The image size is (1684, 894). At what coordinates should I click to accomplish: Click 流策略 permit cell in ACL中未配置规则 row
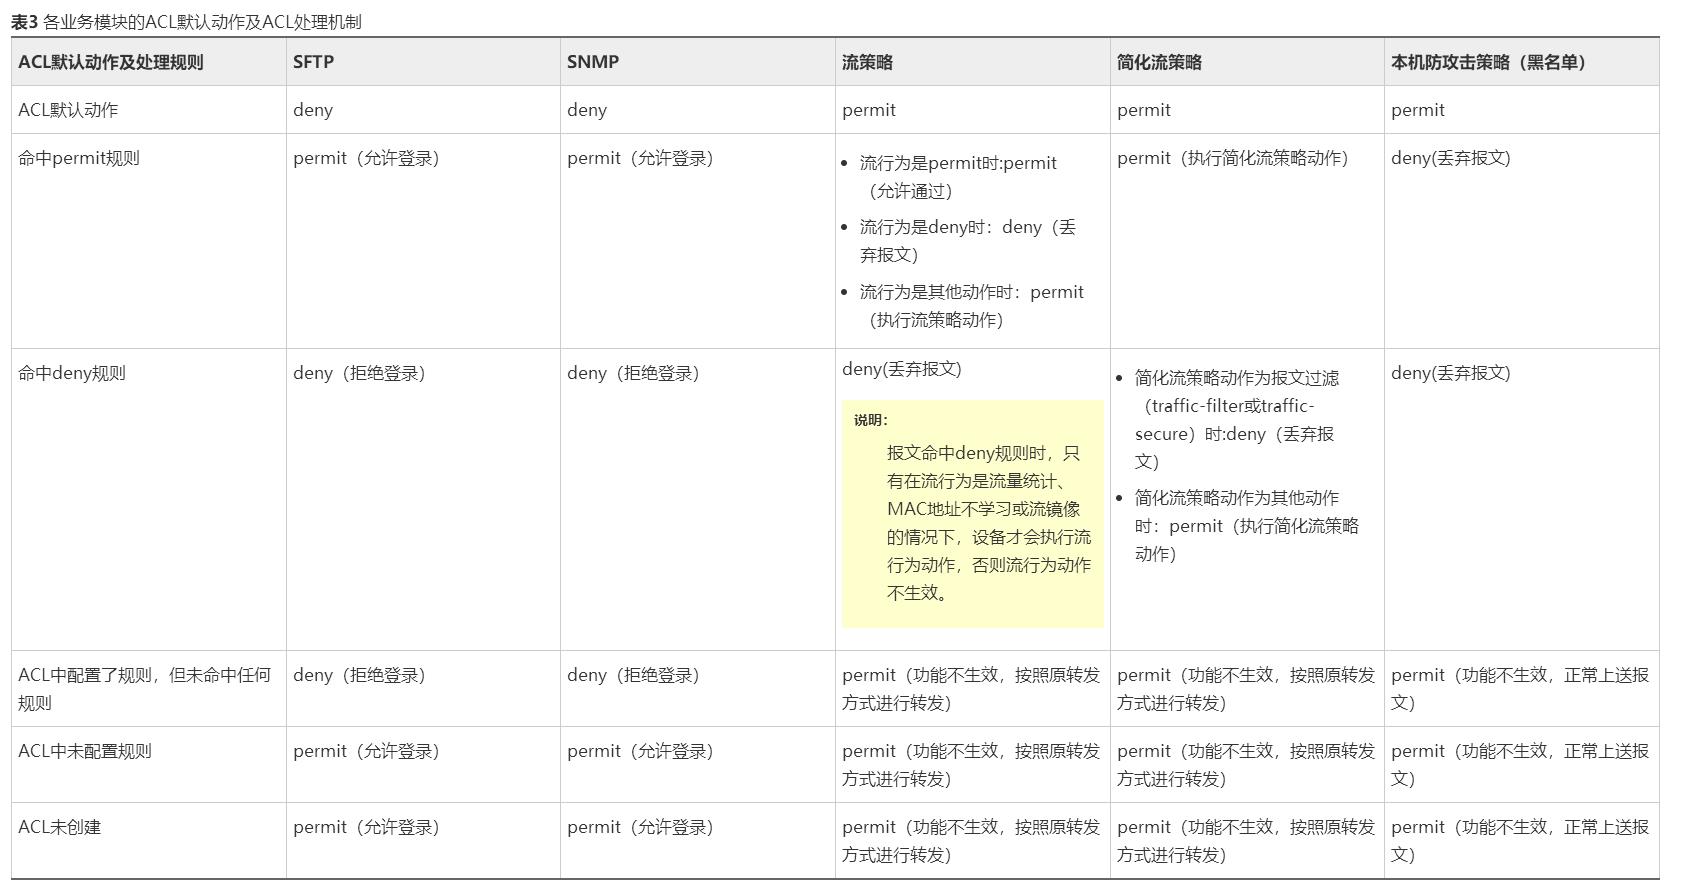coord(971,765)
